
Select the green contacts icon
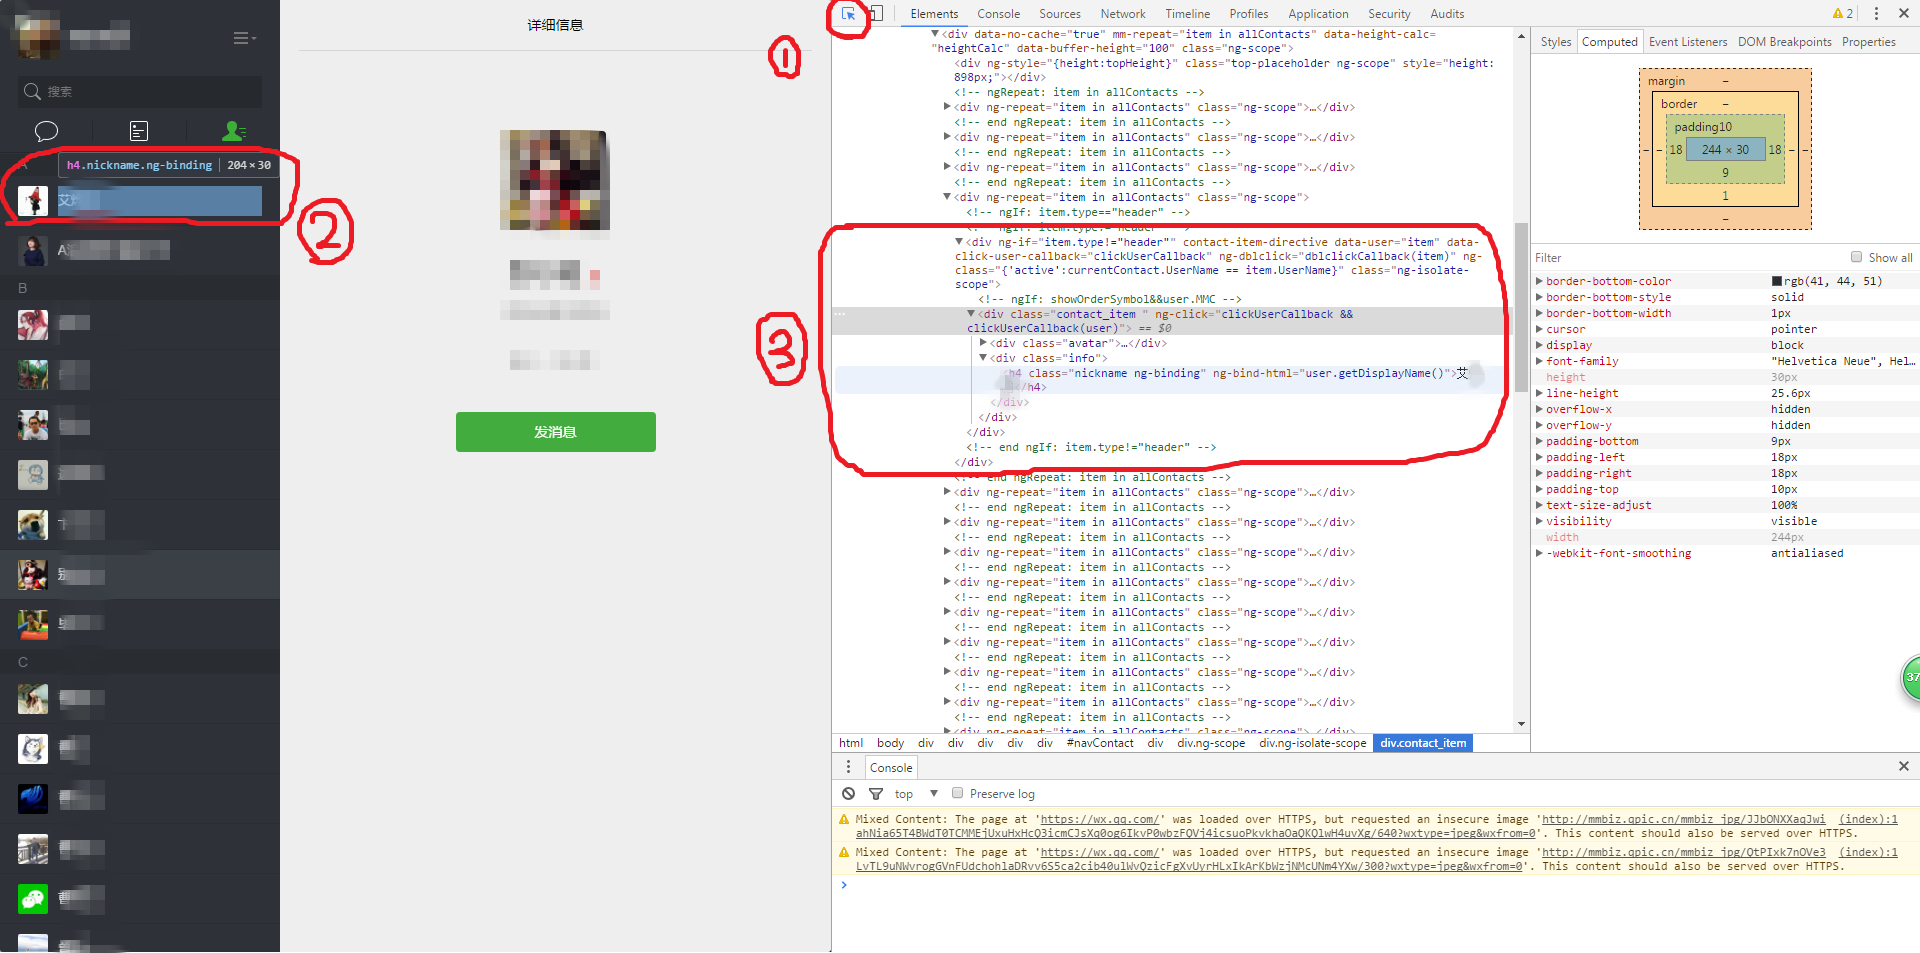(x=233, y=131)
